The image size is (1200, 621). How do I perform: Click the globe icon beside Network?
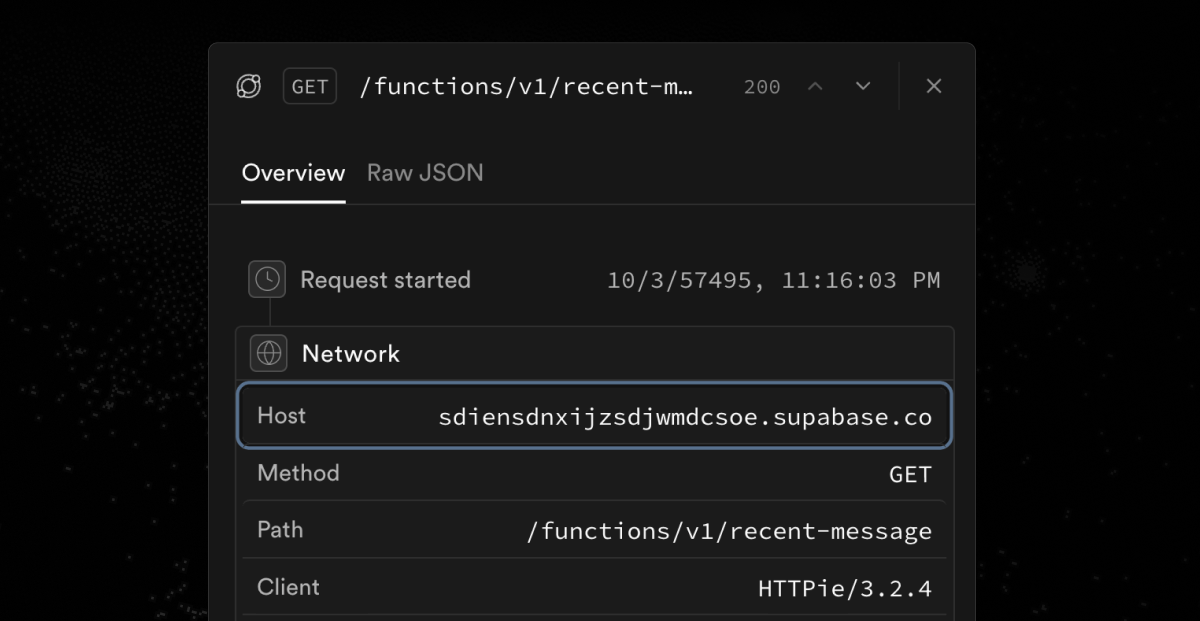[x=267, y=353]
